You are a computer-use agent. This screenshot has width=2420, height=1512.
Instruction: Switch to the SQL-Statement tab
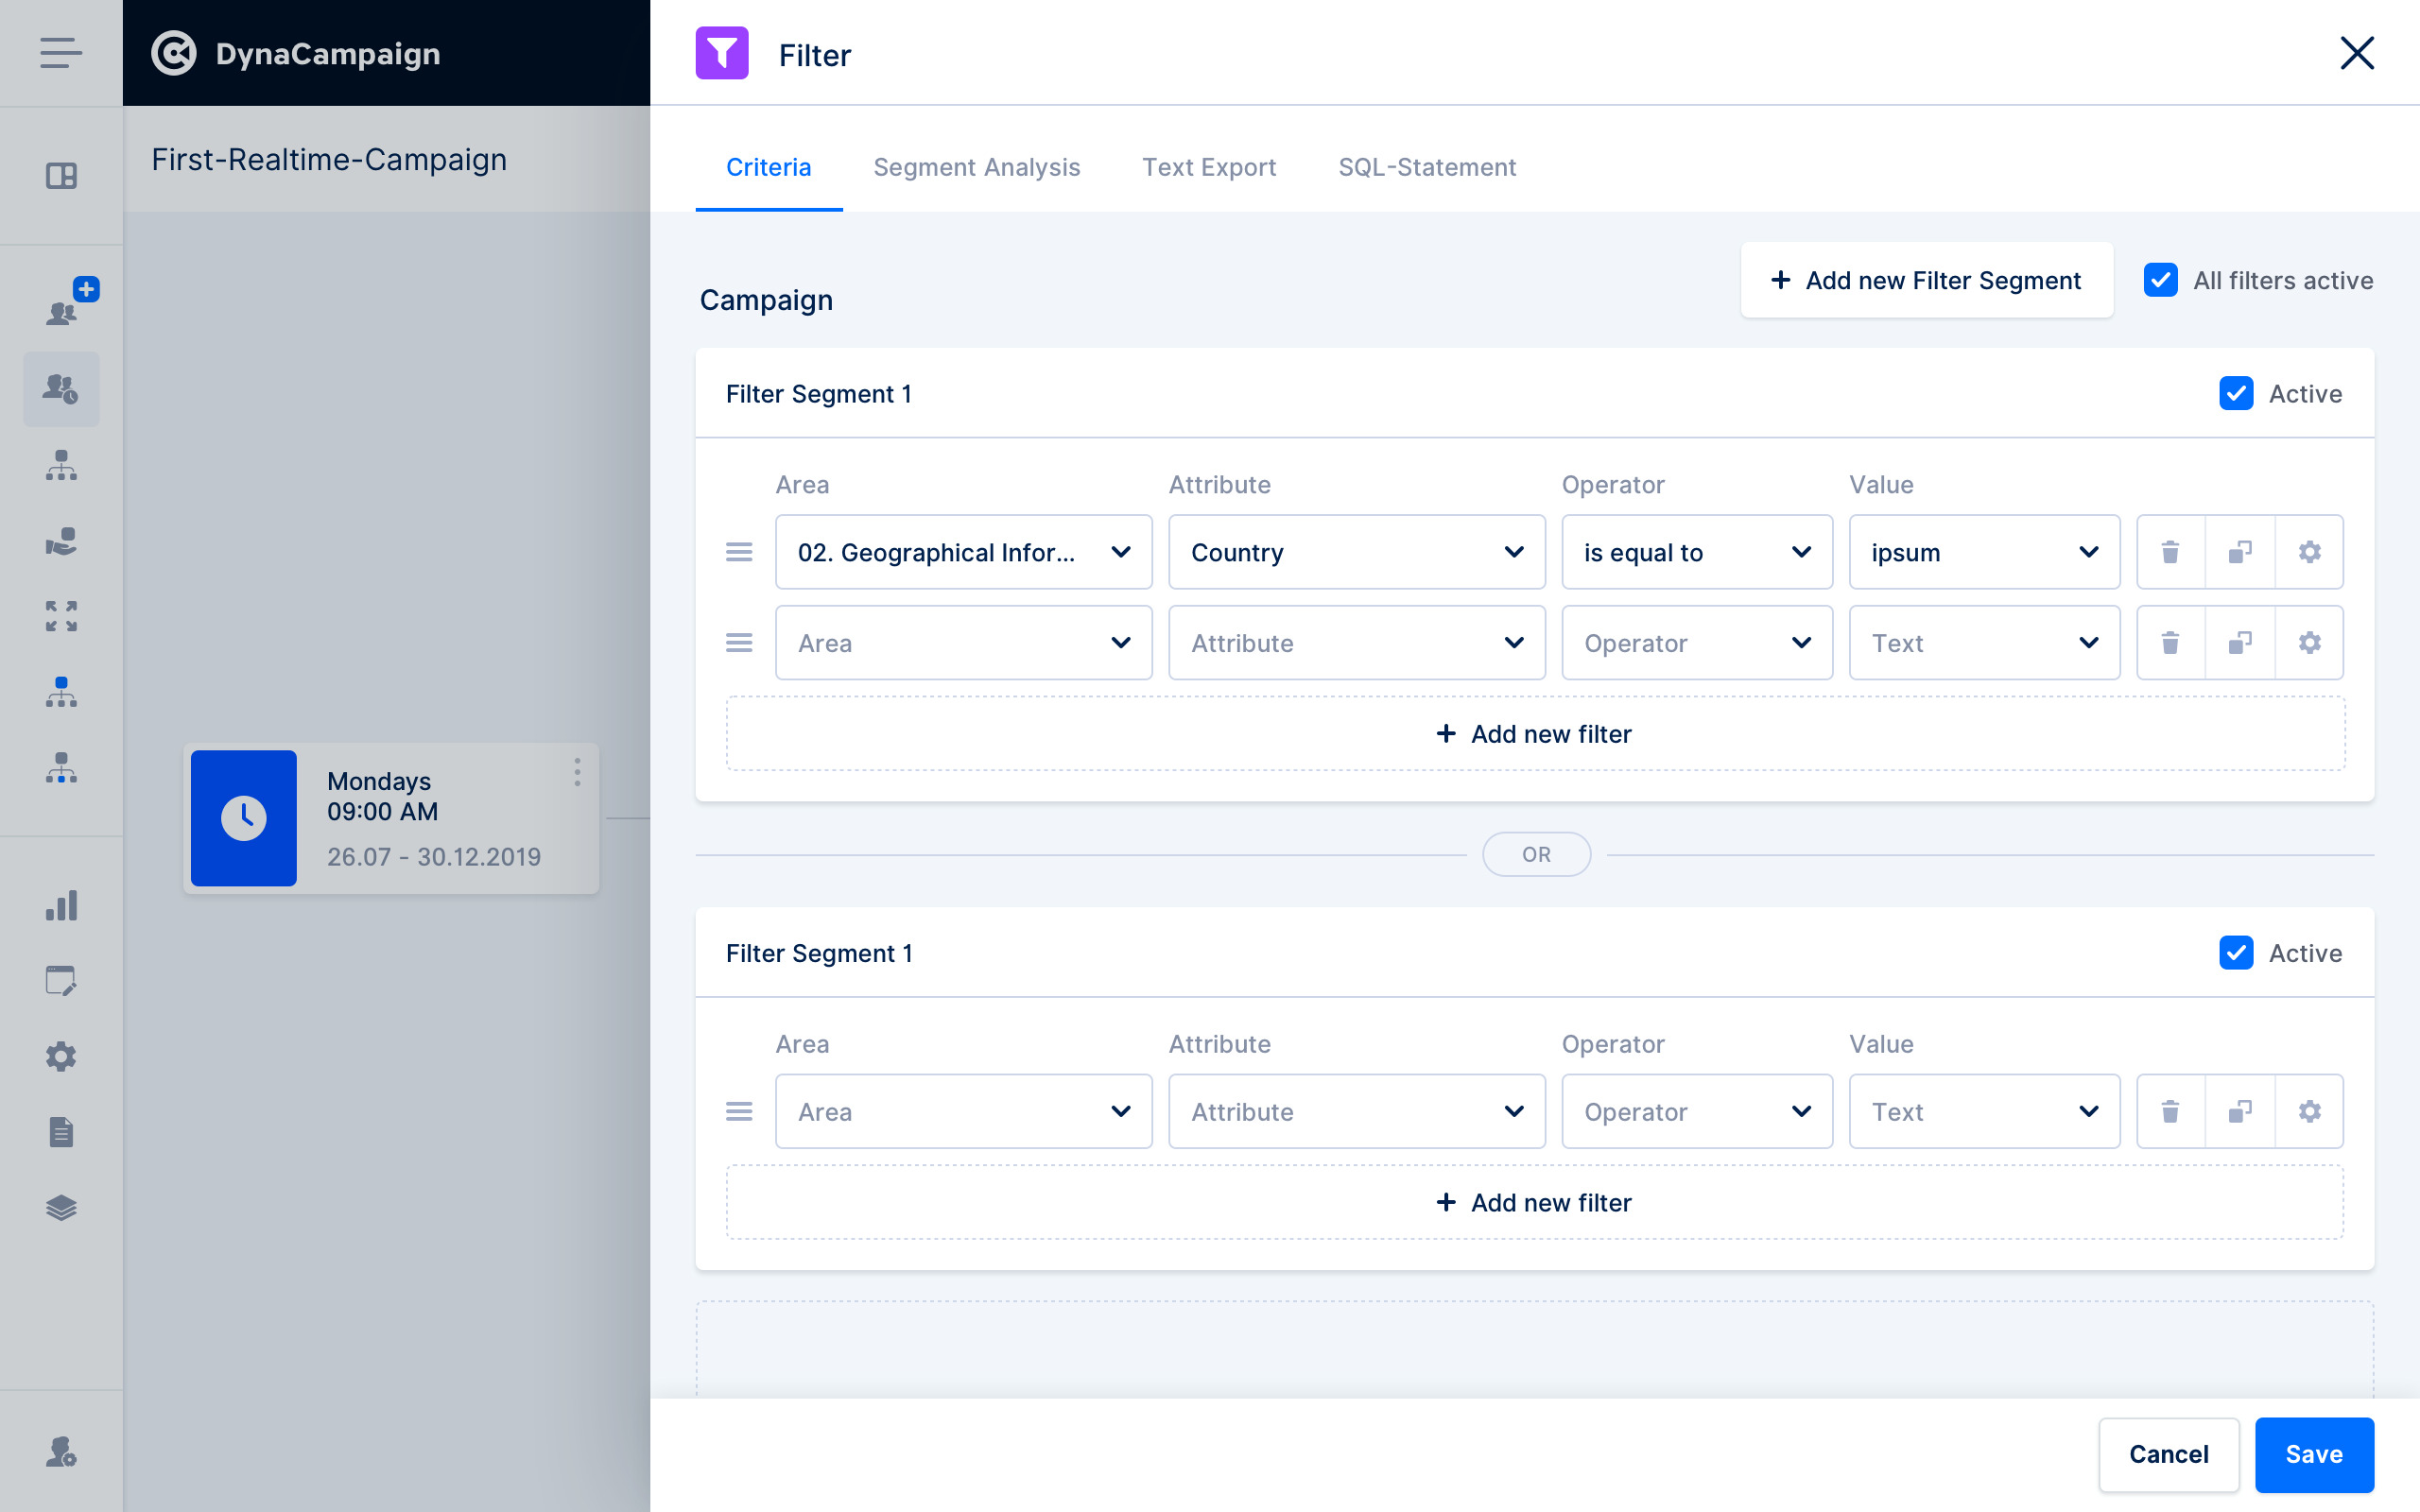pyautogui.click(x=1427, y=167)
